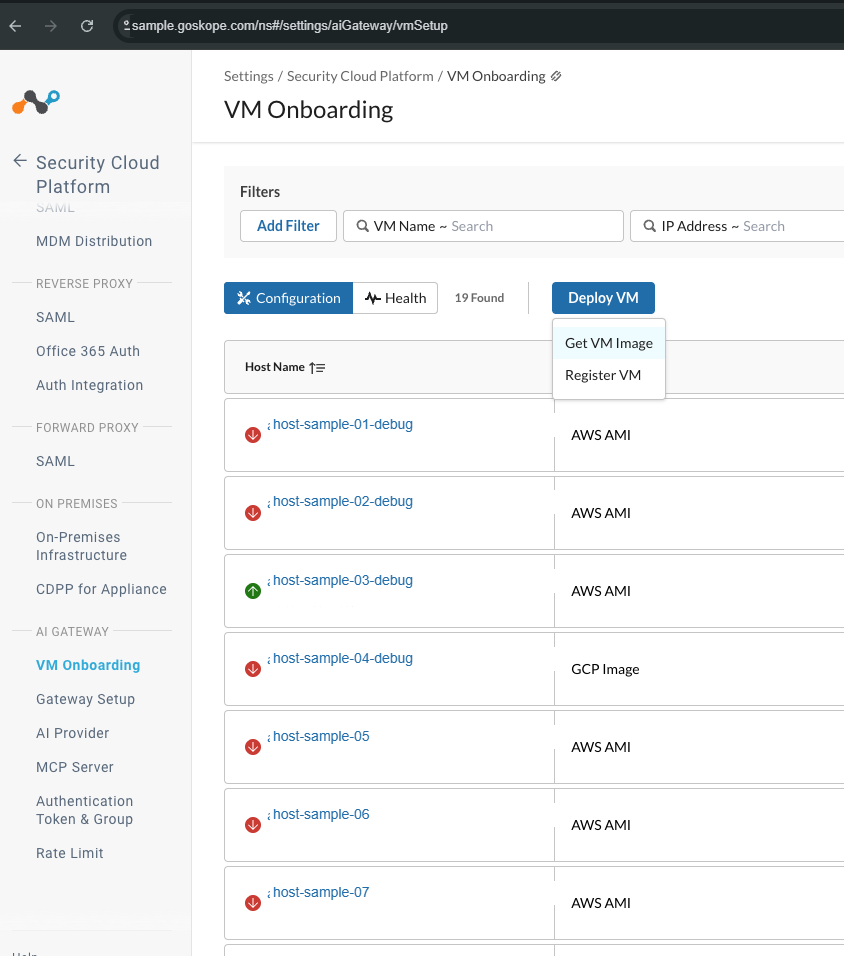
Task: Click red down status icon for host-sample-02-debug
Action: click(x=253, y=513)
